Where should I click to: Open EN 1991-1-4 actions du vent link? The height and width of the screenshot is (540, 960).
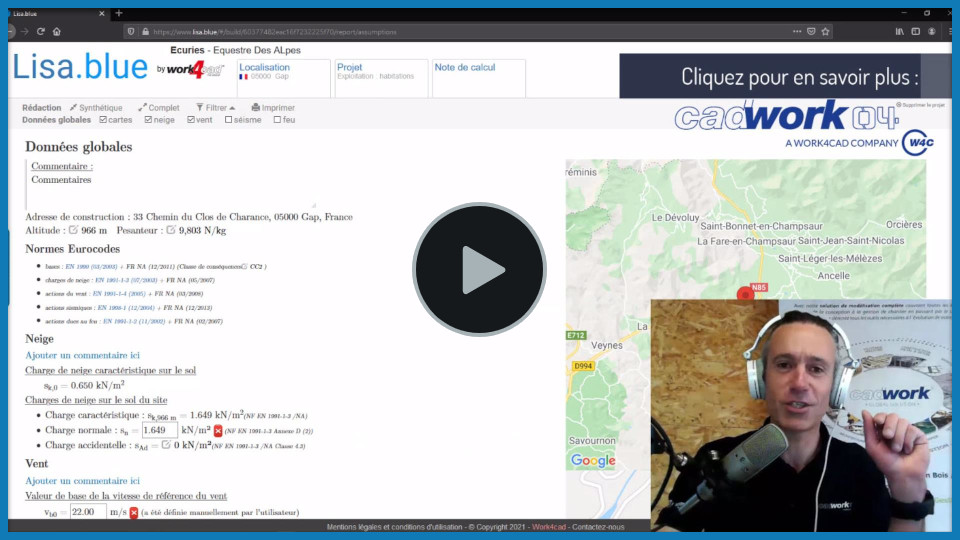[119, 294]
